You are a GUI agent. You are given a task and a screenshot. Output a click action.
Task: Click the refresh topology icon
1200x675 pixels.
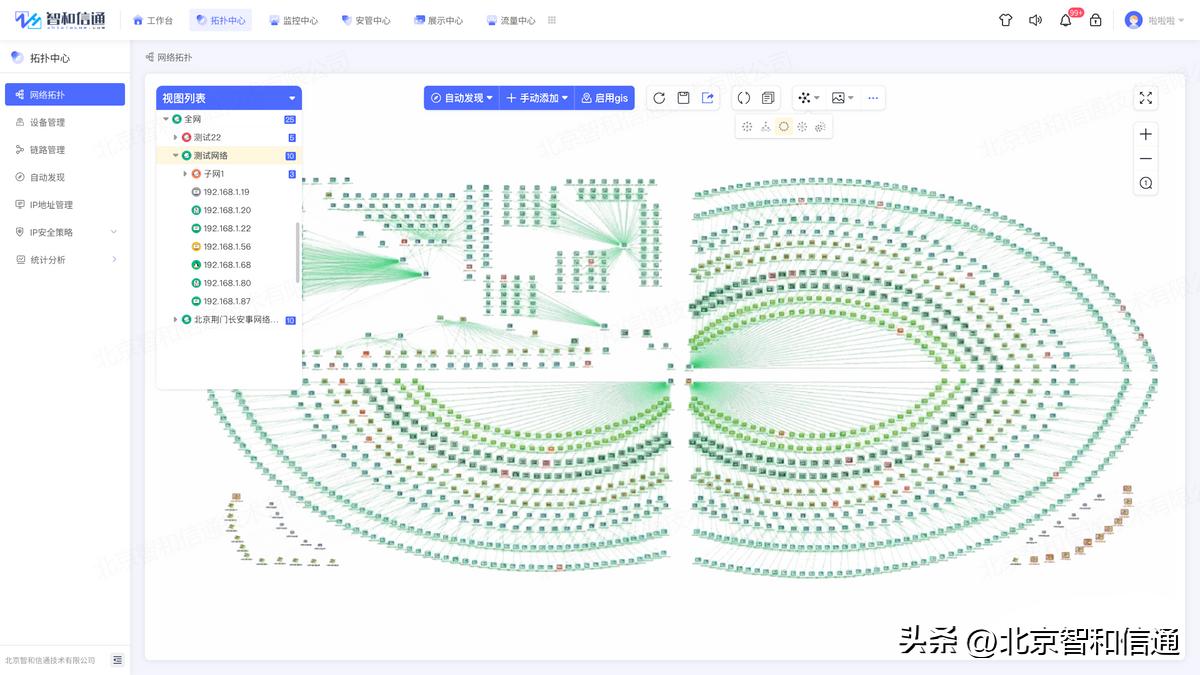[x=659, y=97]
